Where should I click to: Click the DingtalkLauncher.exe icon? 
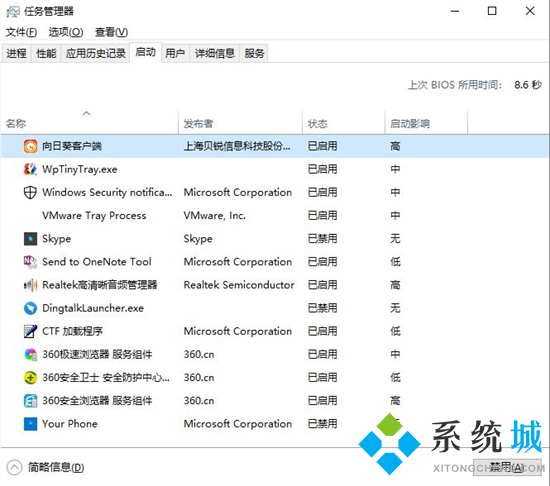point(30,308)
